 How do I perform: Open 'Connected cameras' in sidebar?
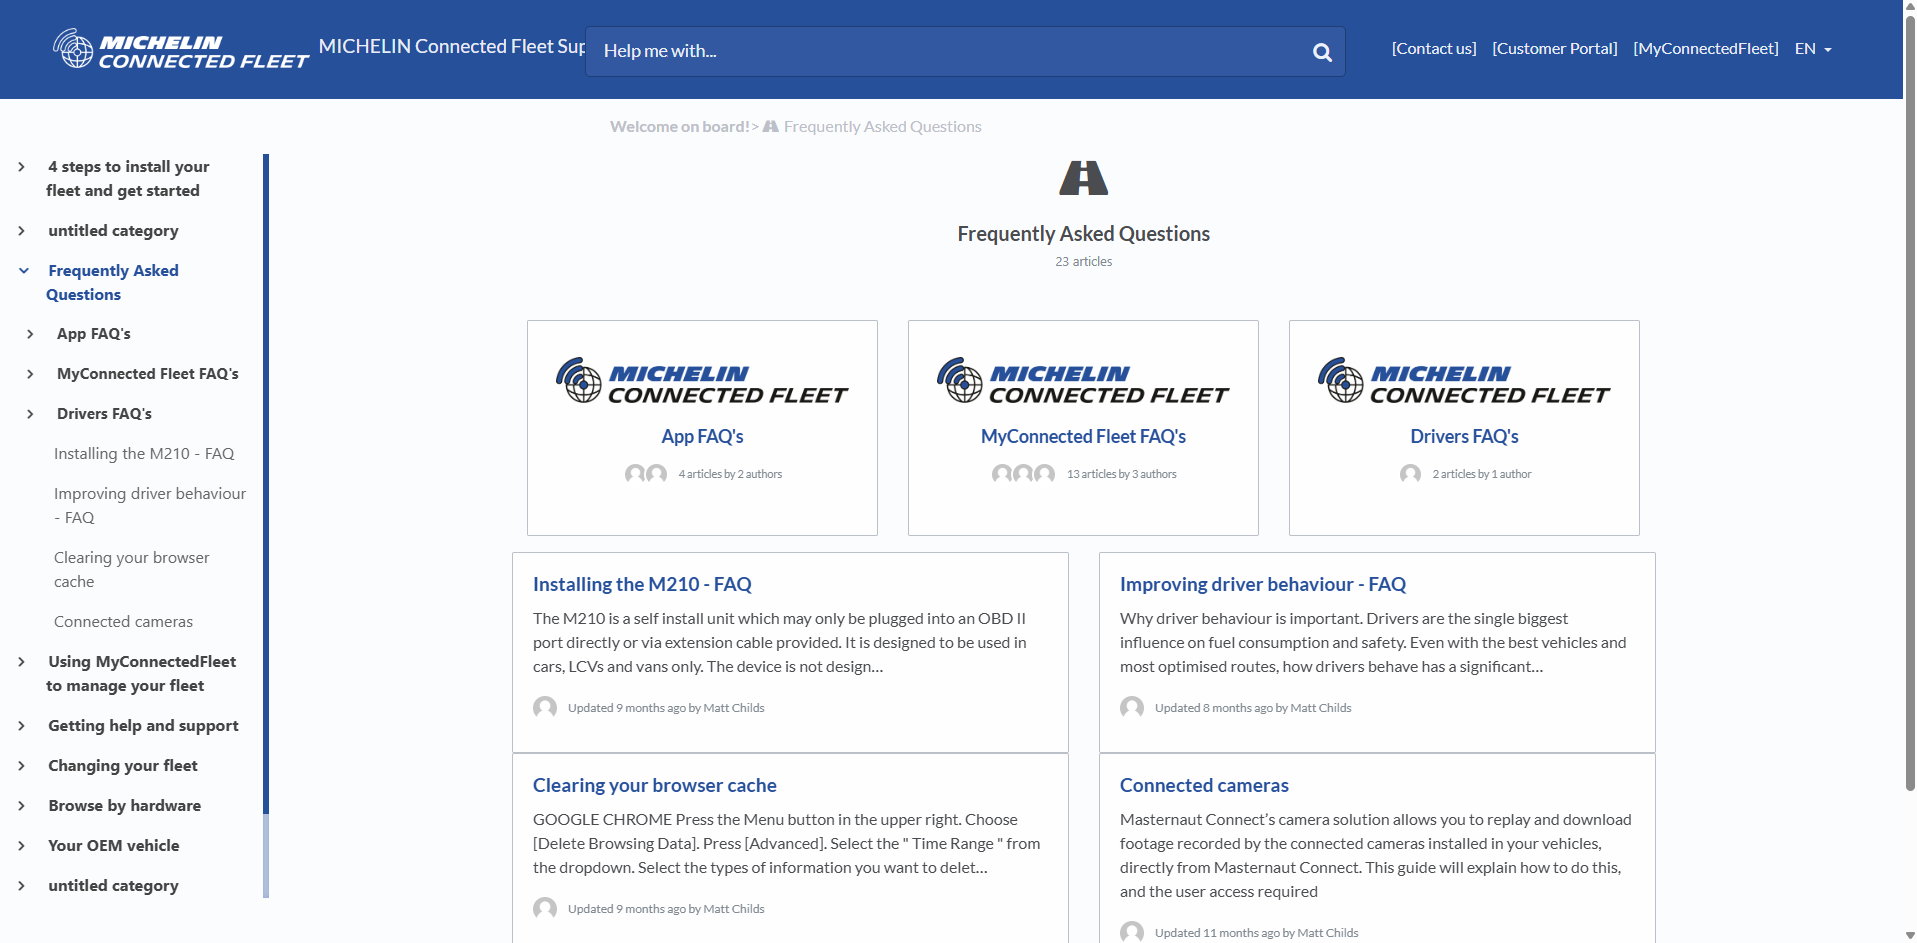[x=123, y=622]
